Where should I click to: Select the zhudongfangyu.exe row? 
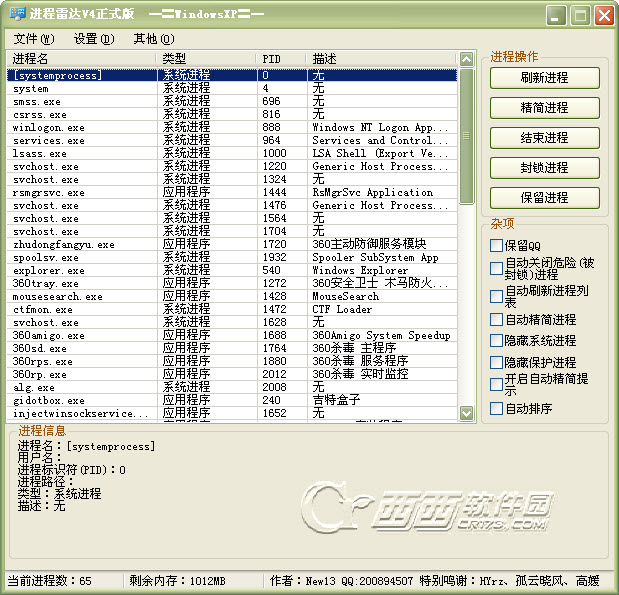(232, 244)
